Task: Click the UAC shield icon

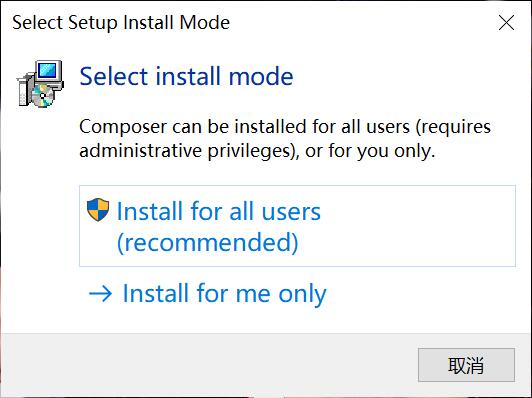Action: click(x=98, y=210)
